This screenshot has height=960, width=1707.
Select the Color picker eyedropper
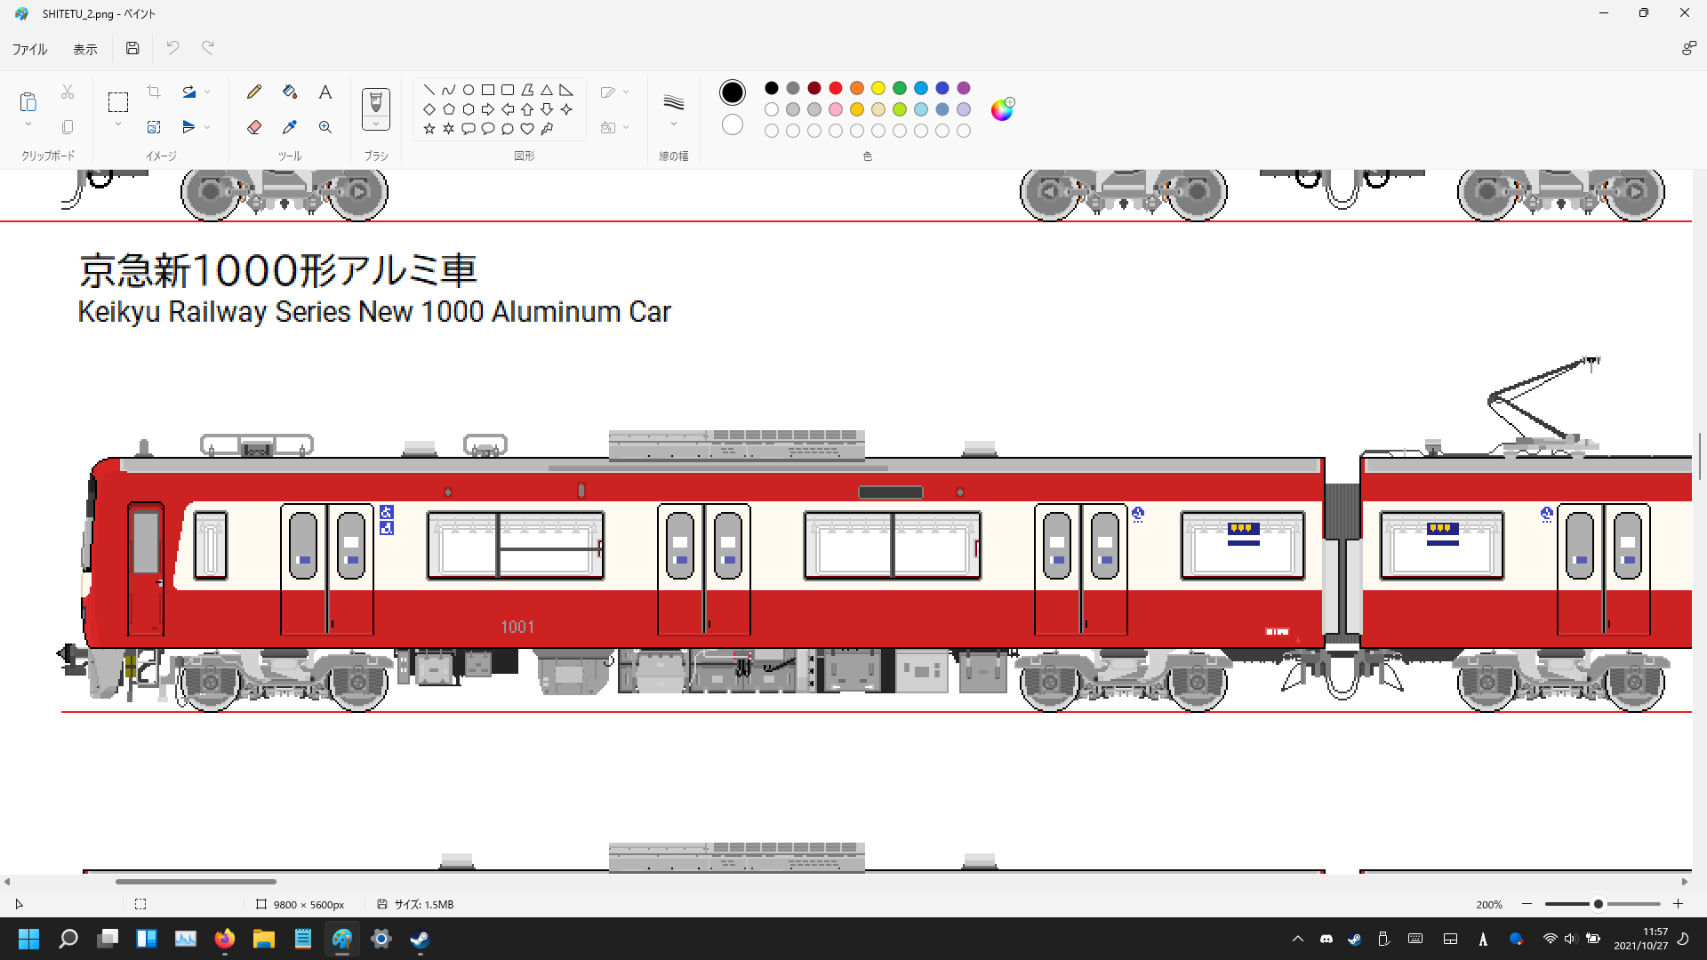coord(290,127)
